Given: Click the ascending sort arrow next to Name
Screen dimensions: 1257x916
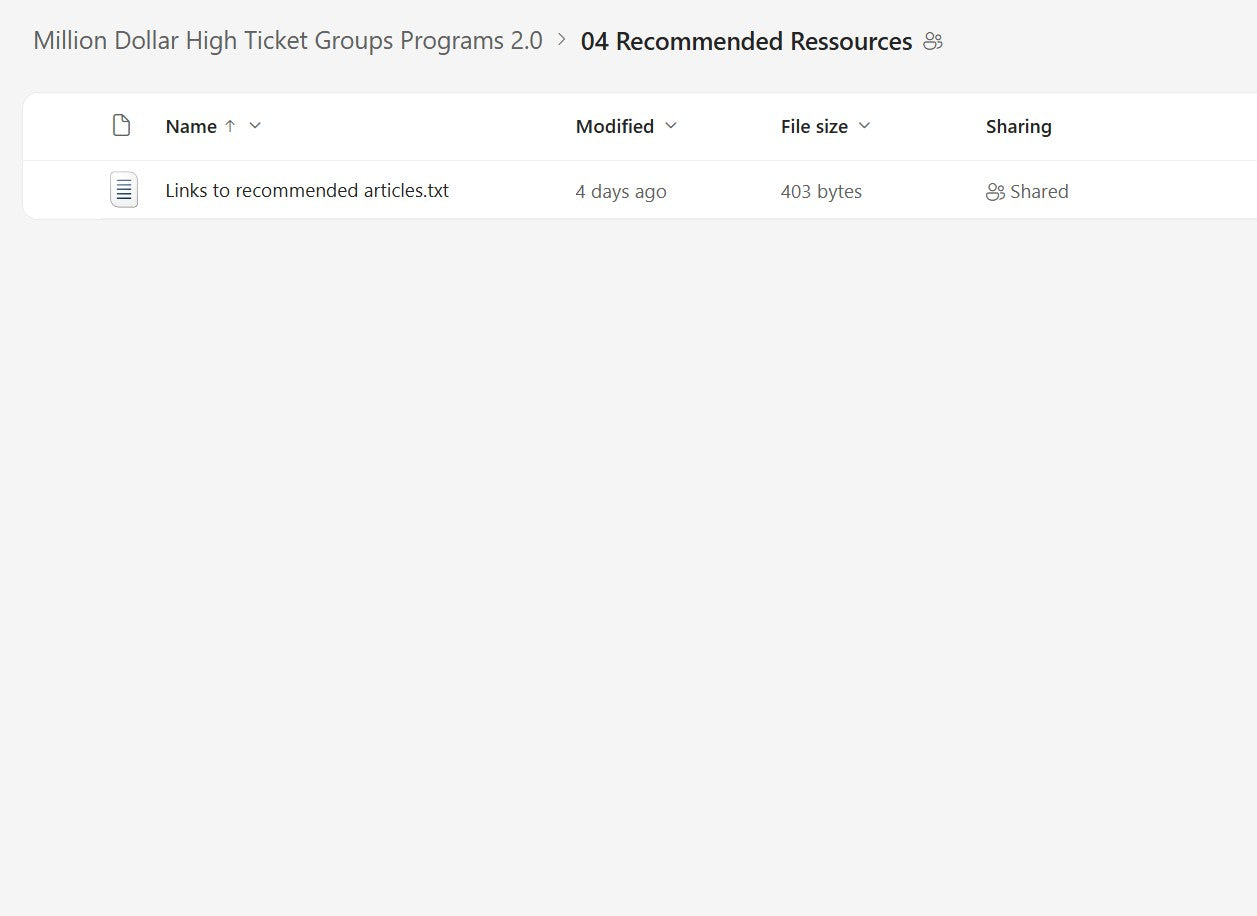Looking at the screenshot, I should coord(230,126).
